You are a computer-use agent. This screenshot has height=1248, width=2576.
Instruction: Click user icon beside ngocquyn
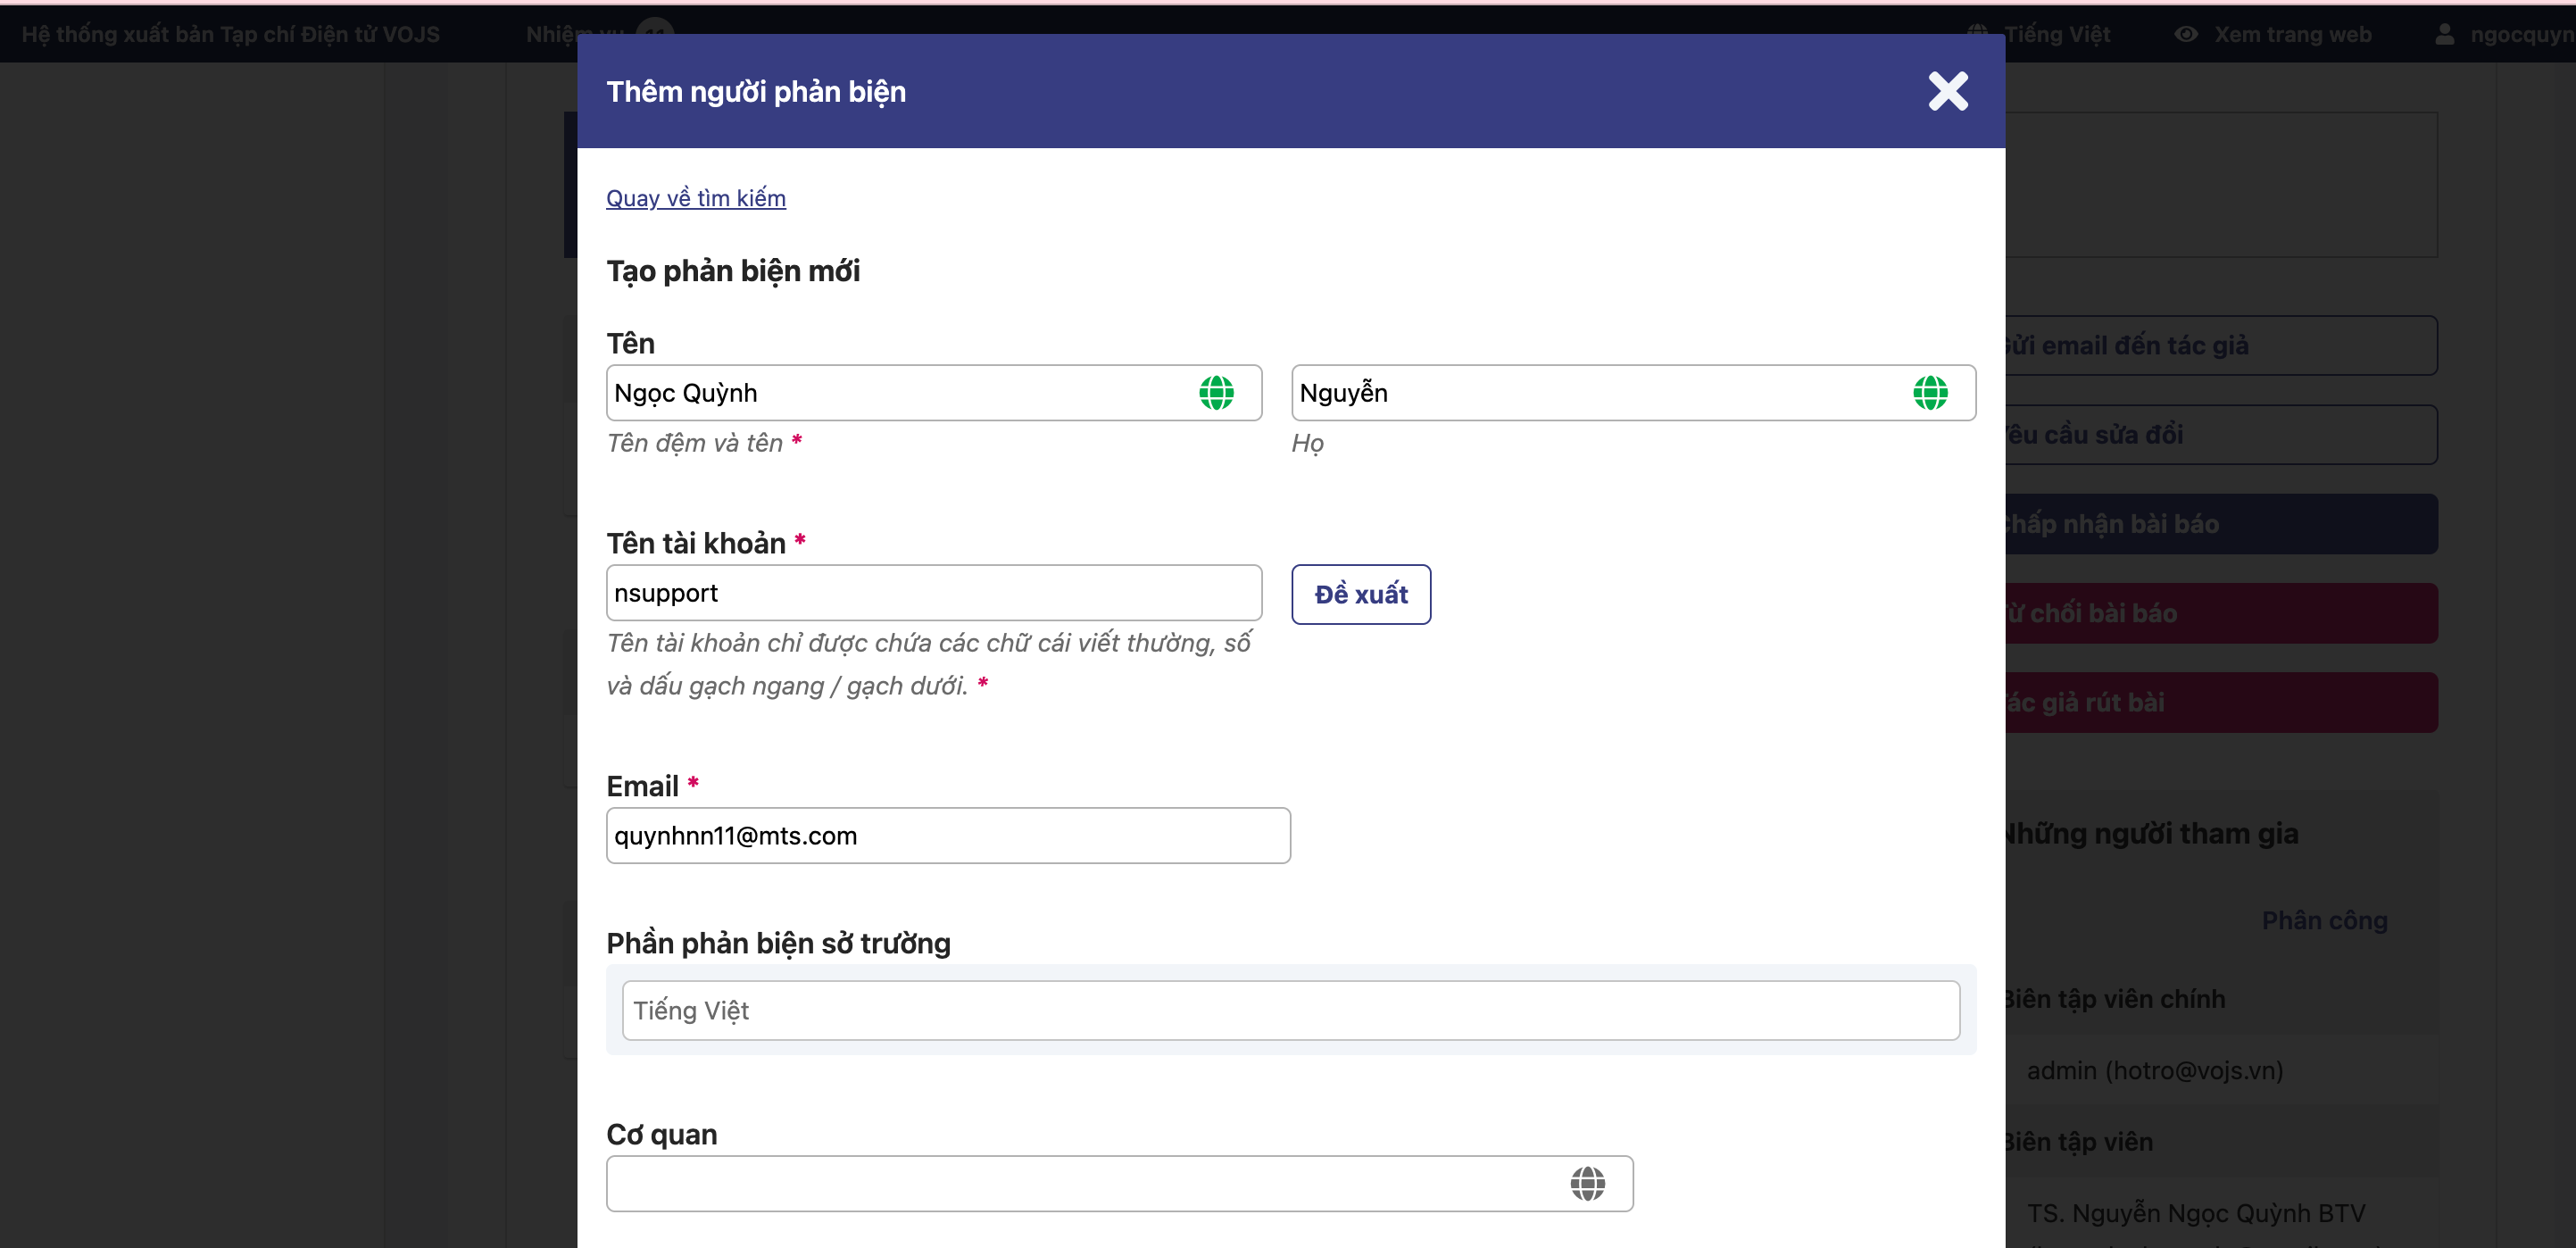(x=2444, y=34)
